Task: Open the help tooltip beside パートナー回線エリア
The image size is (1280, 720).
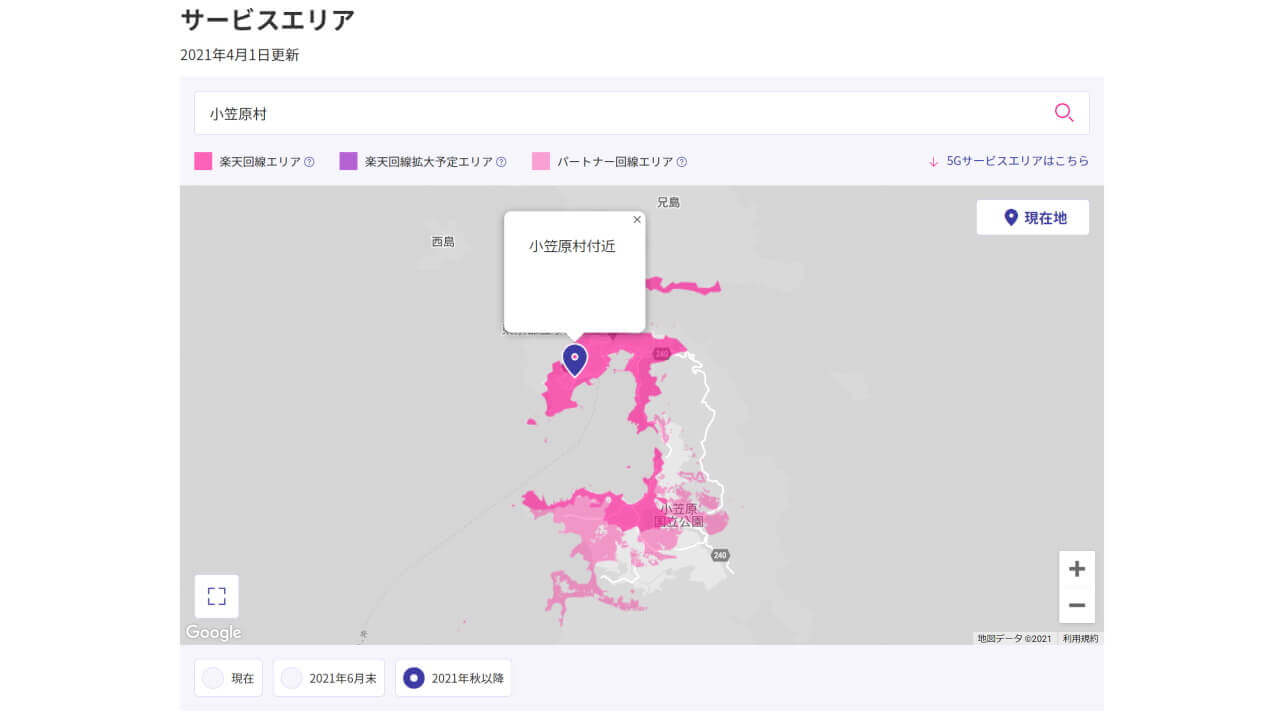Action: pyautogui.click(x=681, y=161)
